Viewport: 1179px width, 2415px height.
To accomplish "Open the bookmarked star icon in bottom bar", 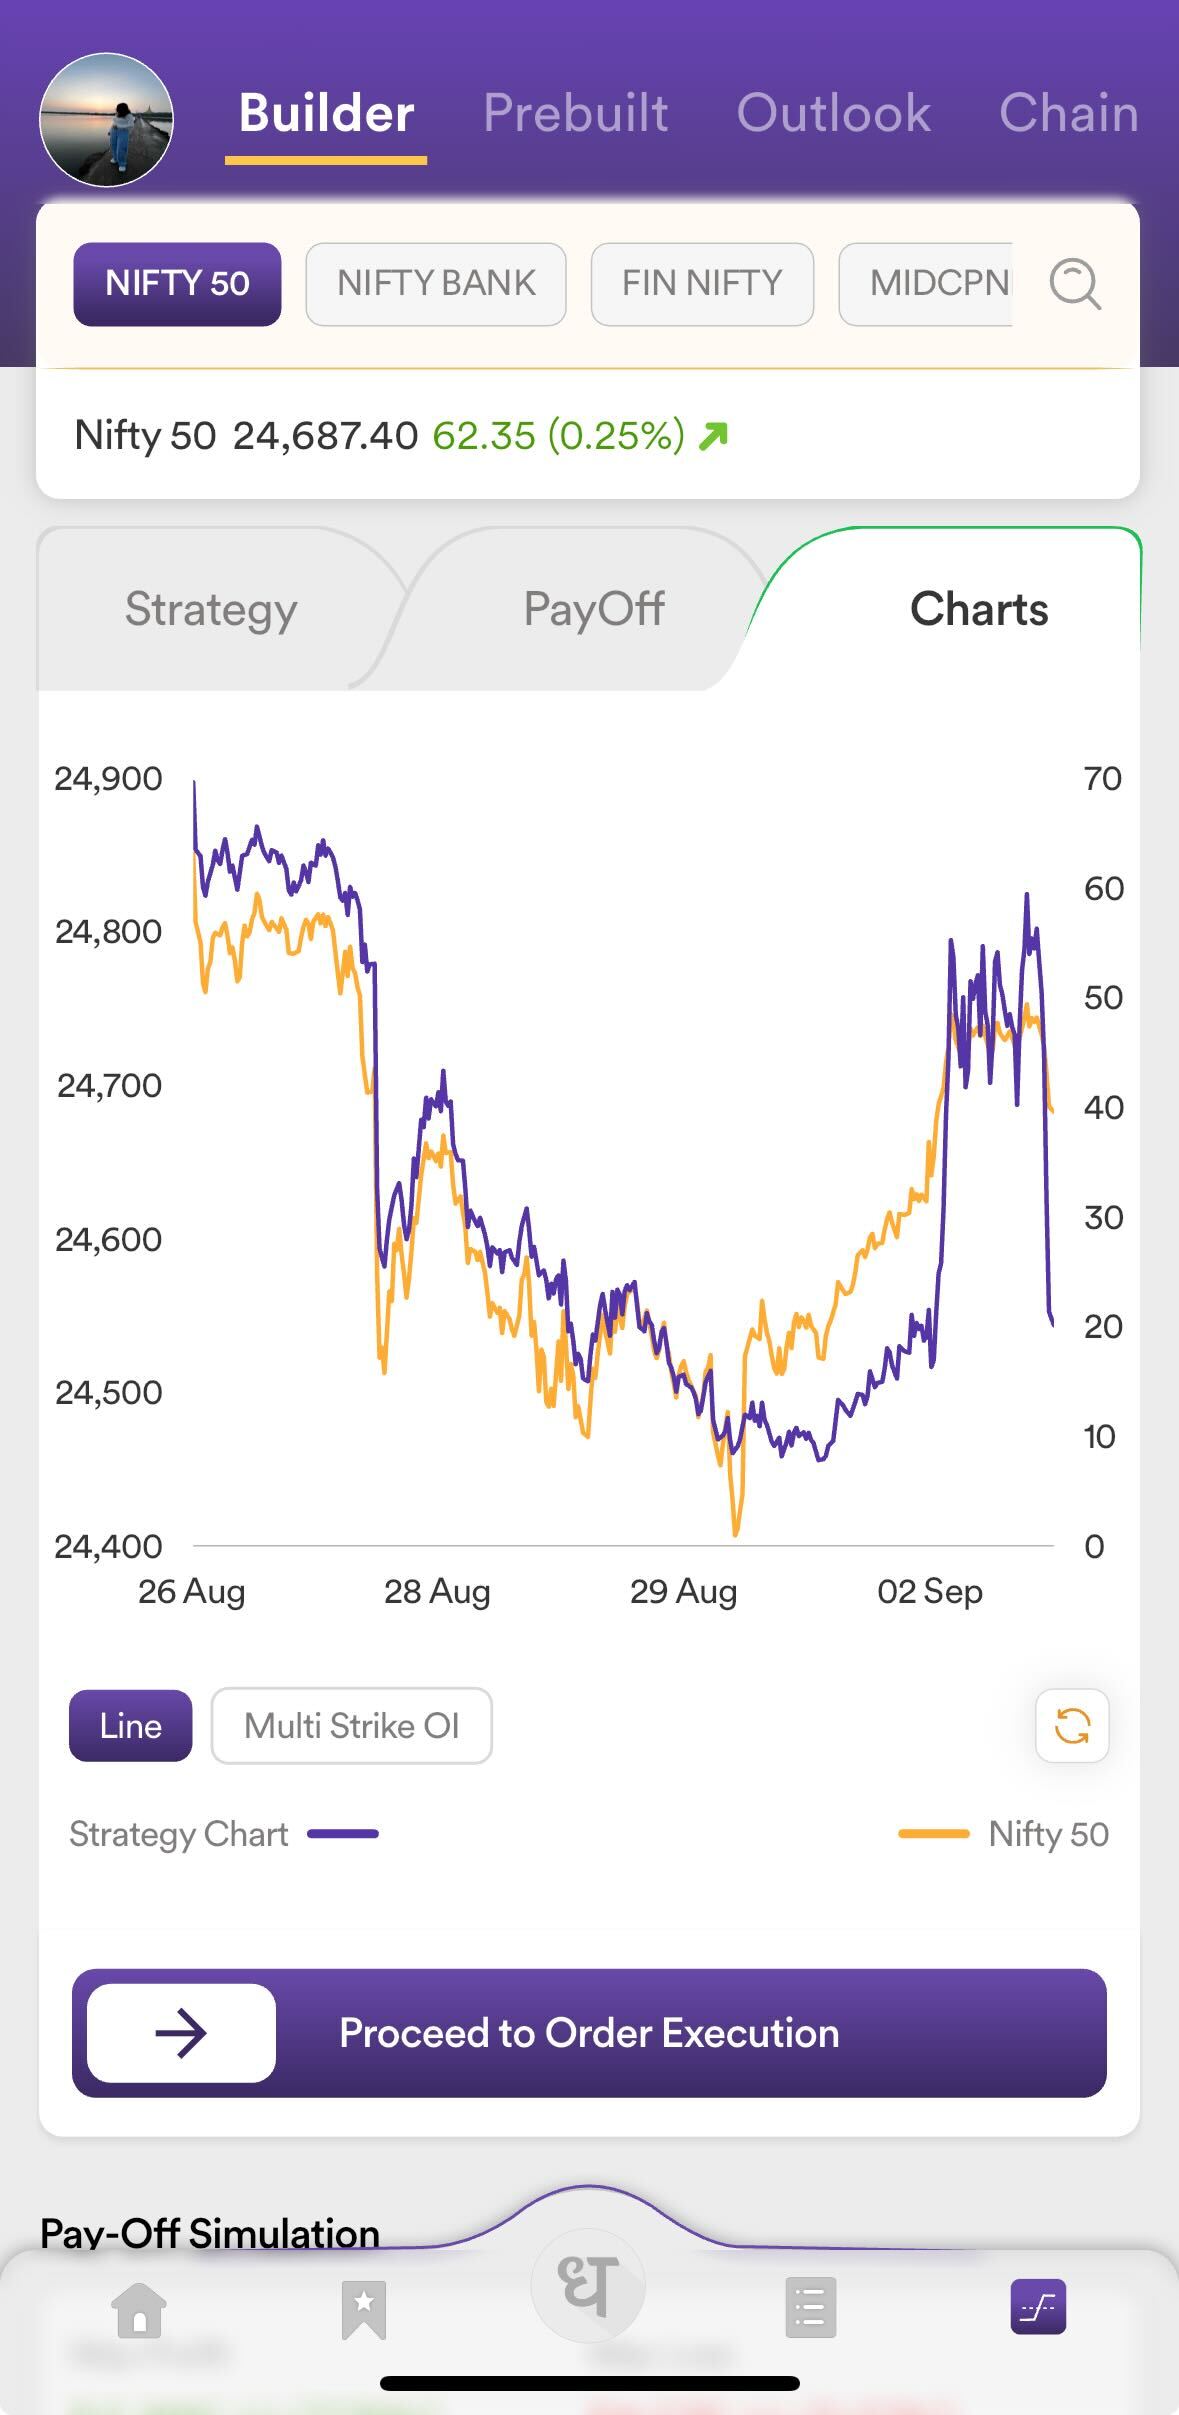I will pyautogui.click(x=363, y=2309).
